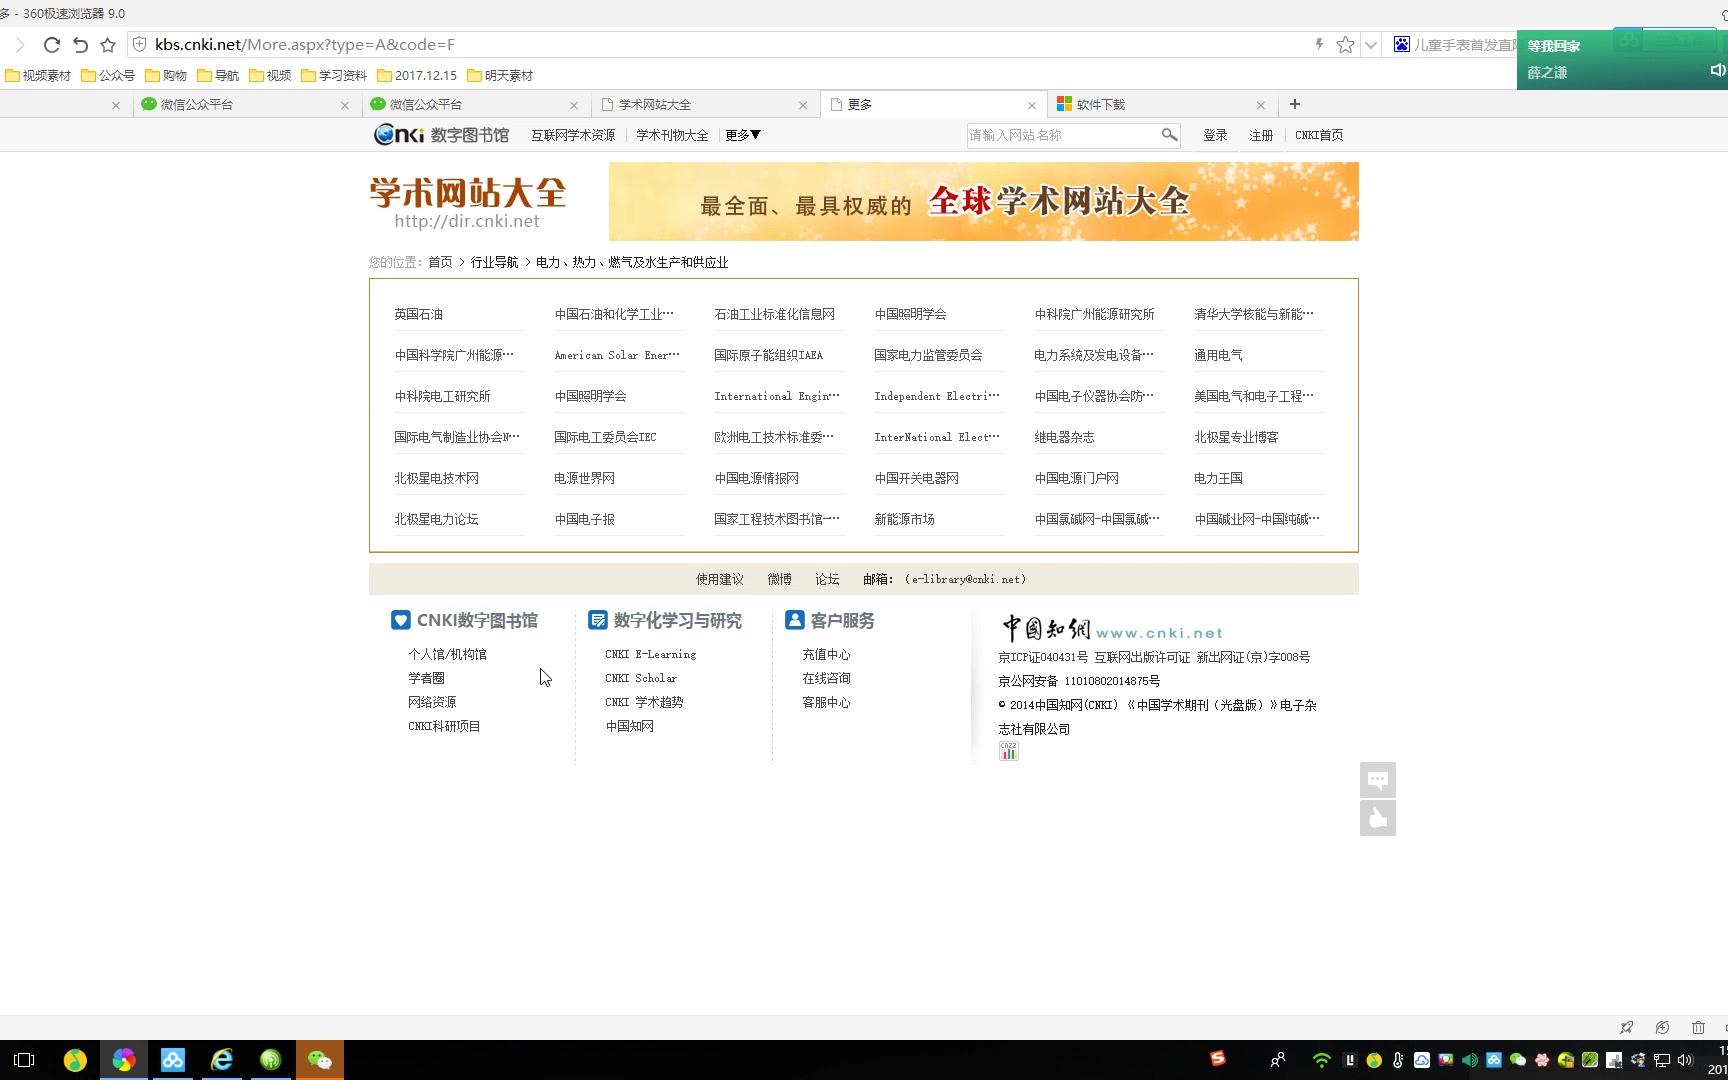Click Sogou input icon in tray
Image resolution: width=1728 pixels, height=1080 pixels.
(1217, 1058)
